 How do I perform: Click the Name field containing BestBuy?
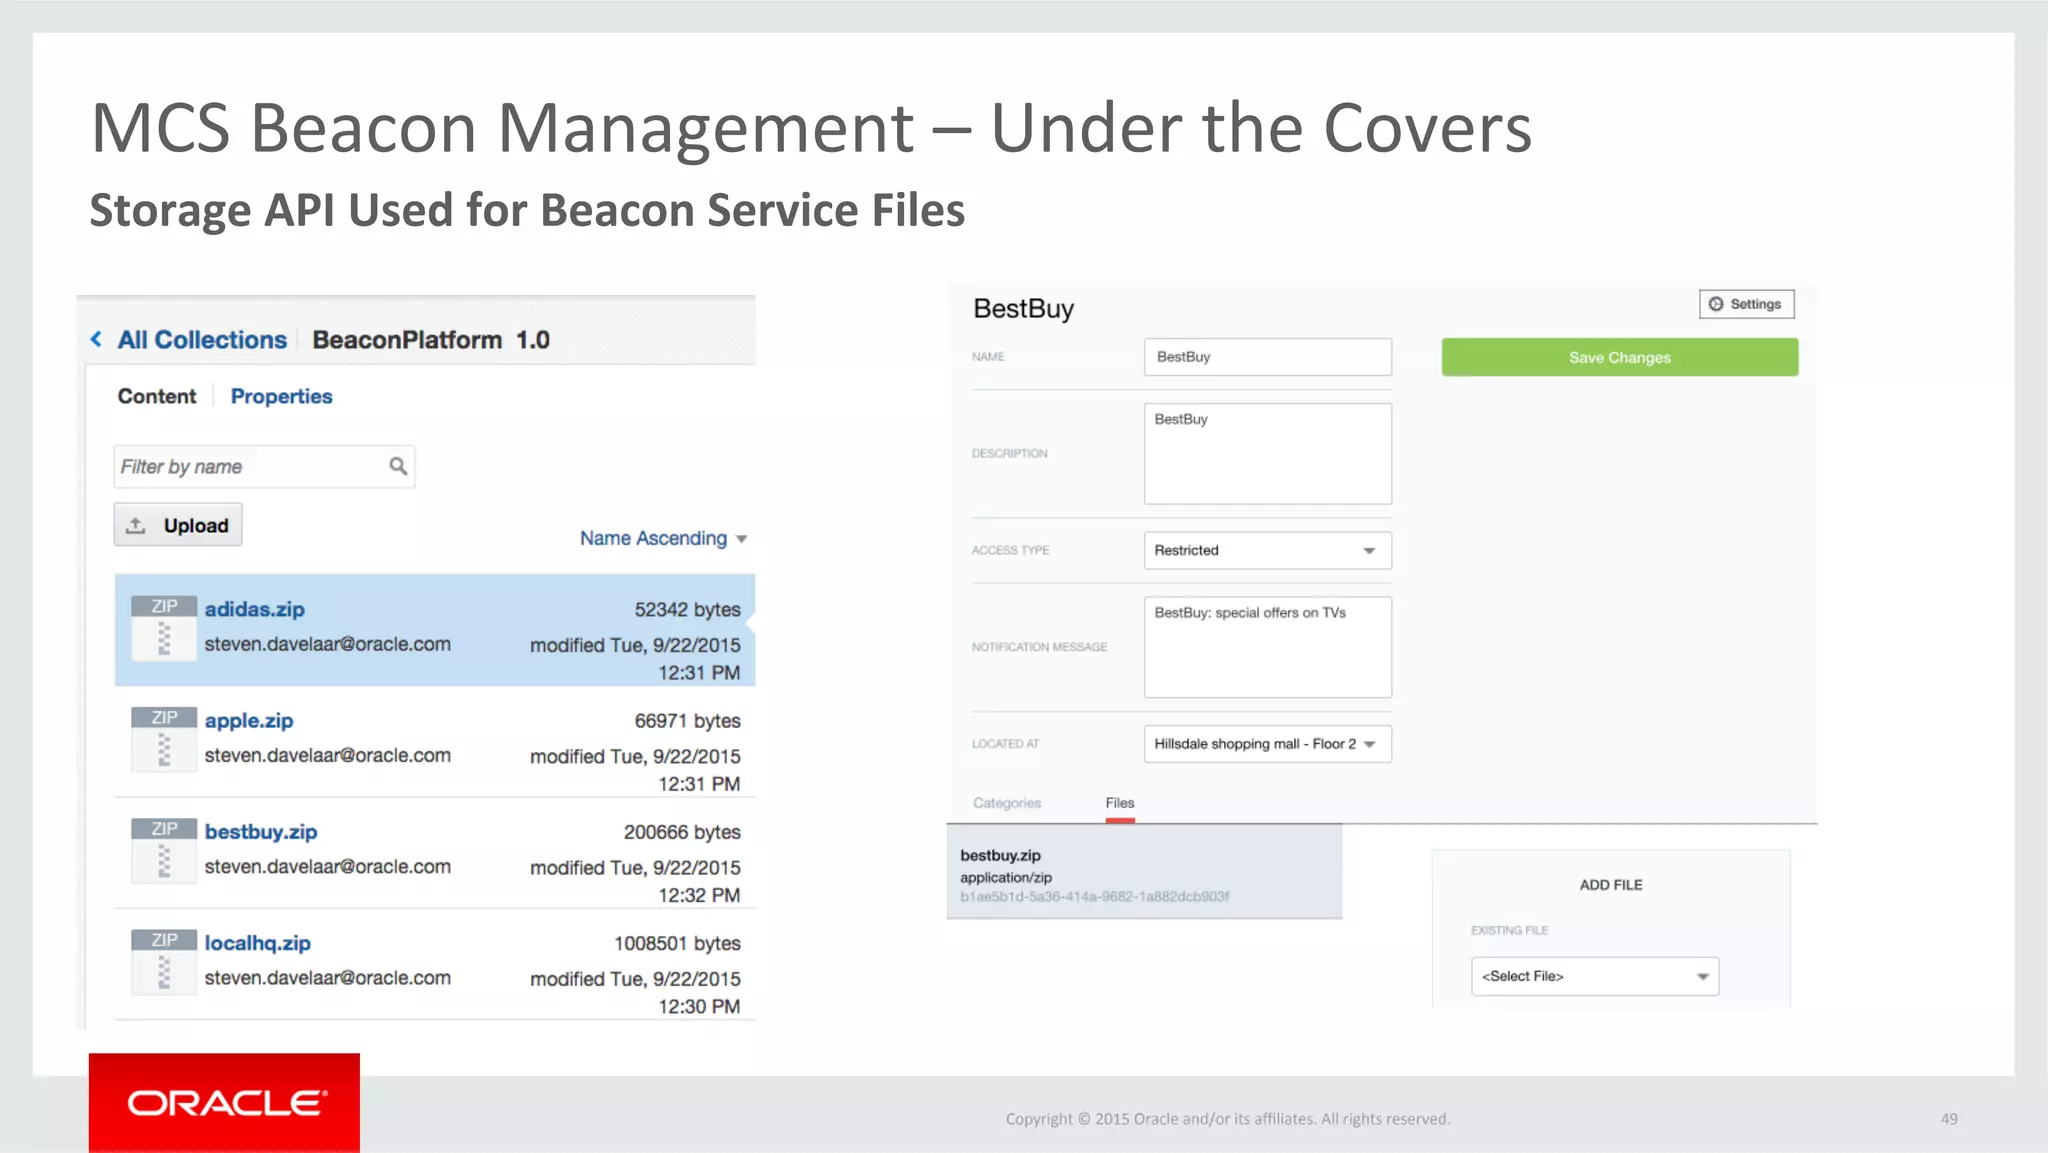click(x=1267, y=357)
